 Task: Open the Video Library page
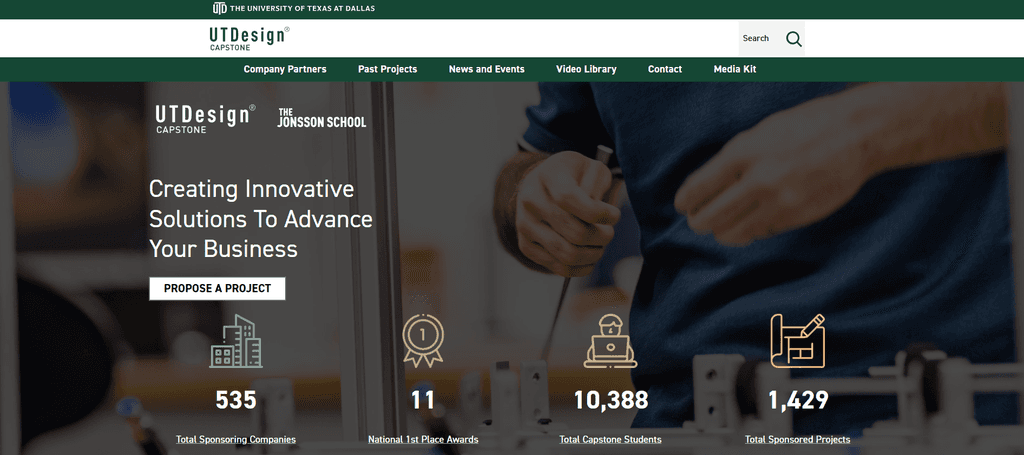pos(586,69)
